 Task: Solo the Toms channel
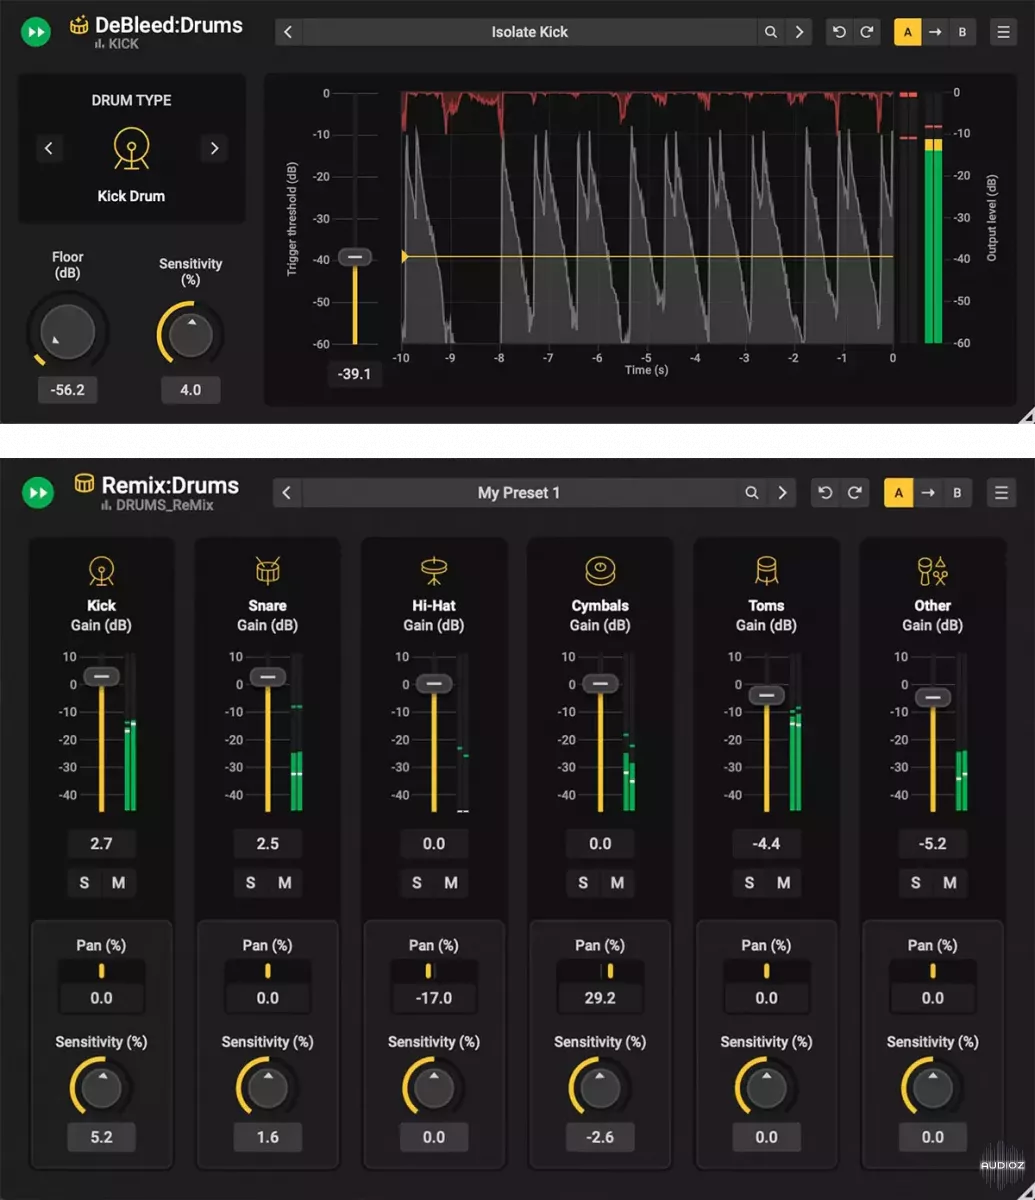pyautogui.click(x=749, y=883)
